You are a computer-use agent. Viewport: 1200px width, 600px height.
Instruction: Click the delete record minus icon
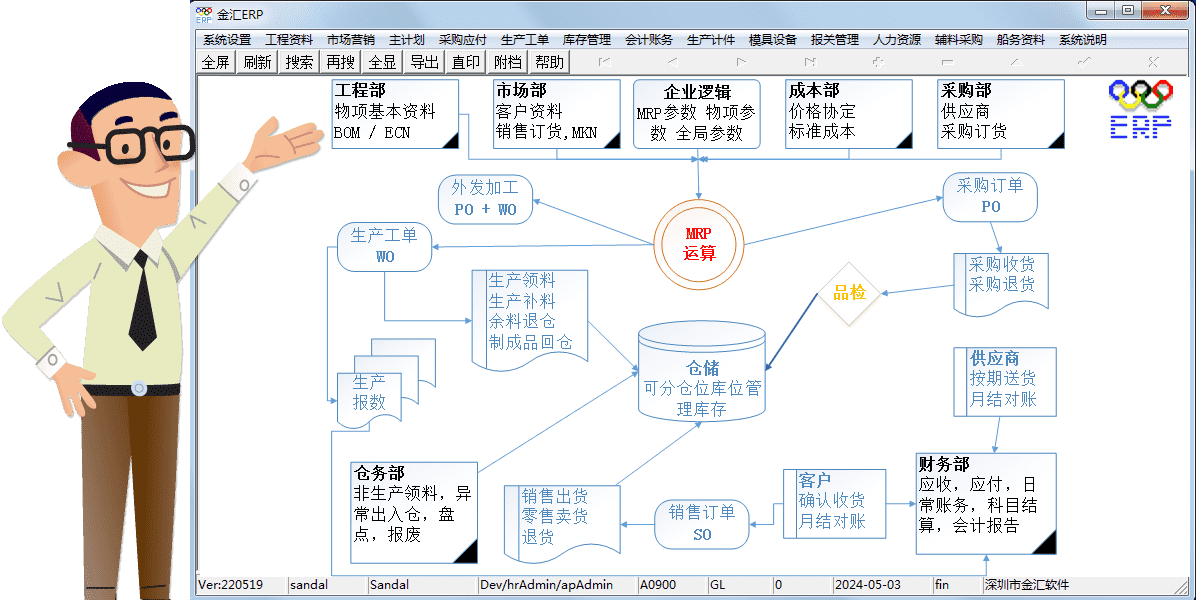[x=947, y=62]
